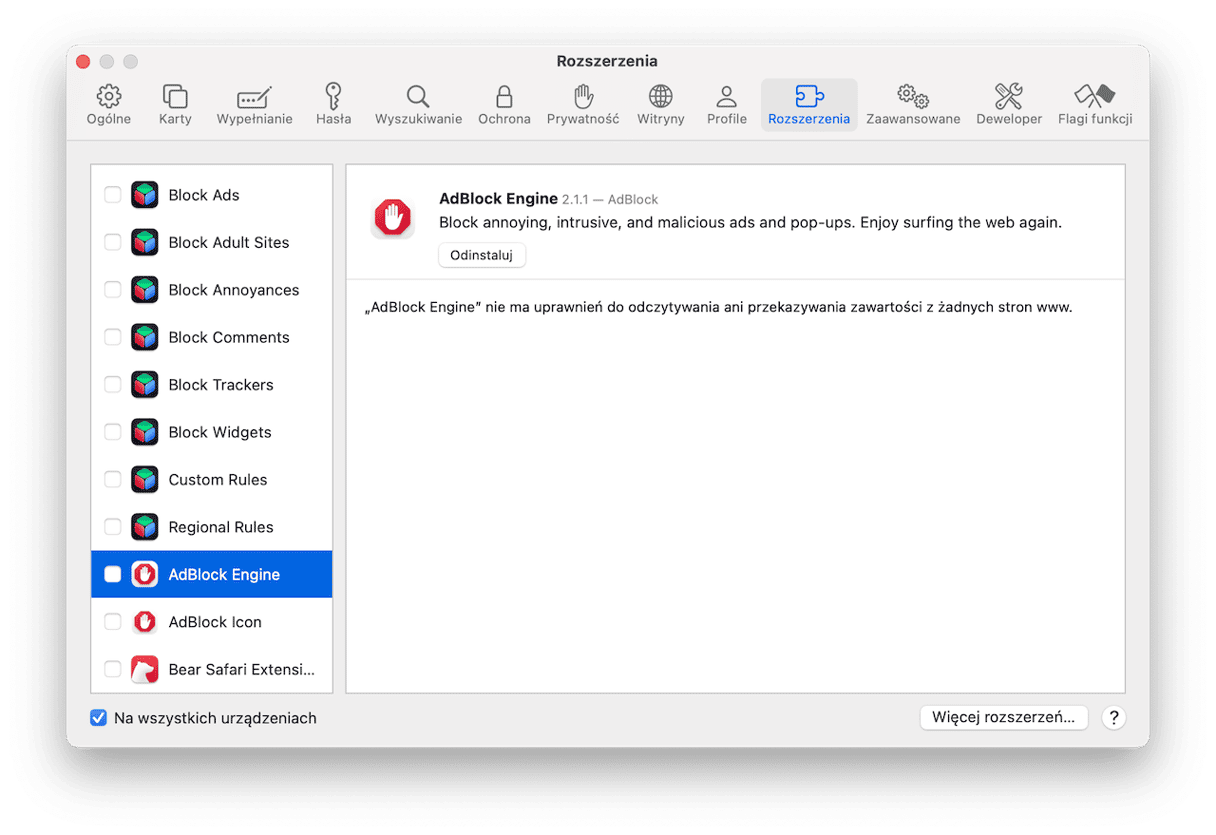This screenshot has height=835, width=1216.
Task: Open the Deweloper tools icon
Action: (x=1009, y=97)
